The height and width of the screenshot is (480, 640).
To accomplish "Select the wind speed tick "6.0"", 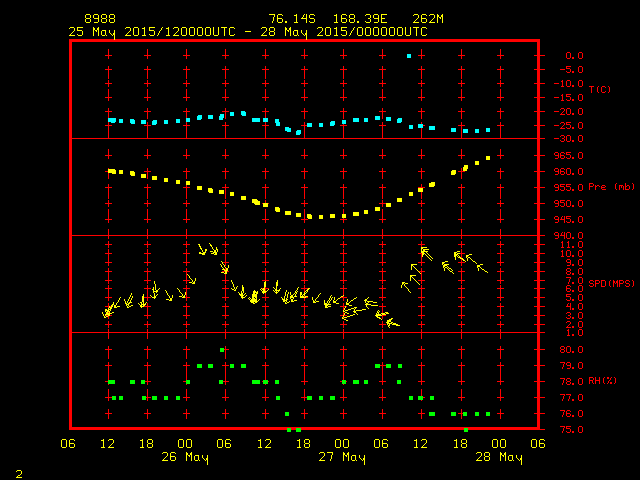I will [574, 289].
